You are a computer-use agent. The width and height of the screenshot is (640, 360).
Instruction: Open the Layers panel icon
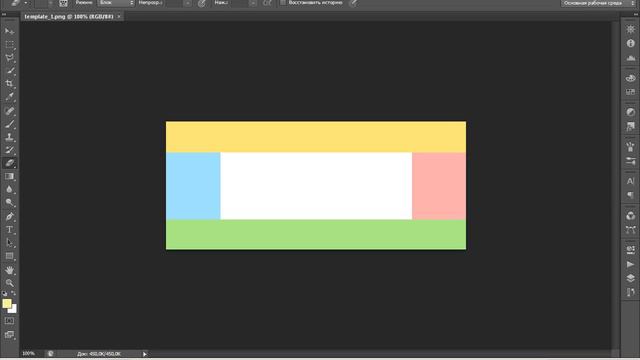pos(631,278)
